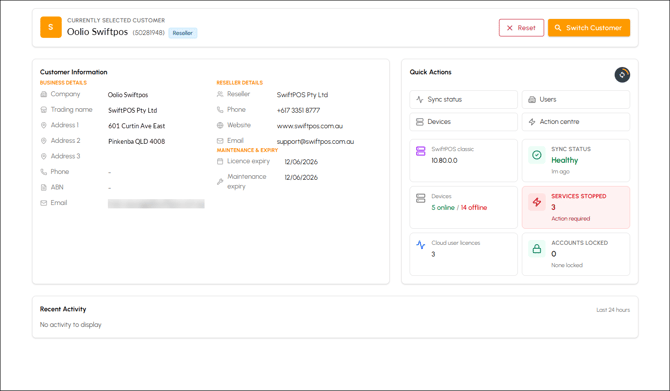
Task: Open Sync status quick action
Action: (x=463, y=99)
